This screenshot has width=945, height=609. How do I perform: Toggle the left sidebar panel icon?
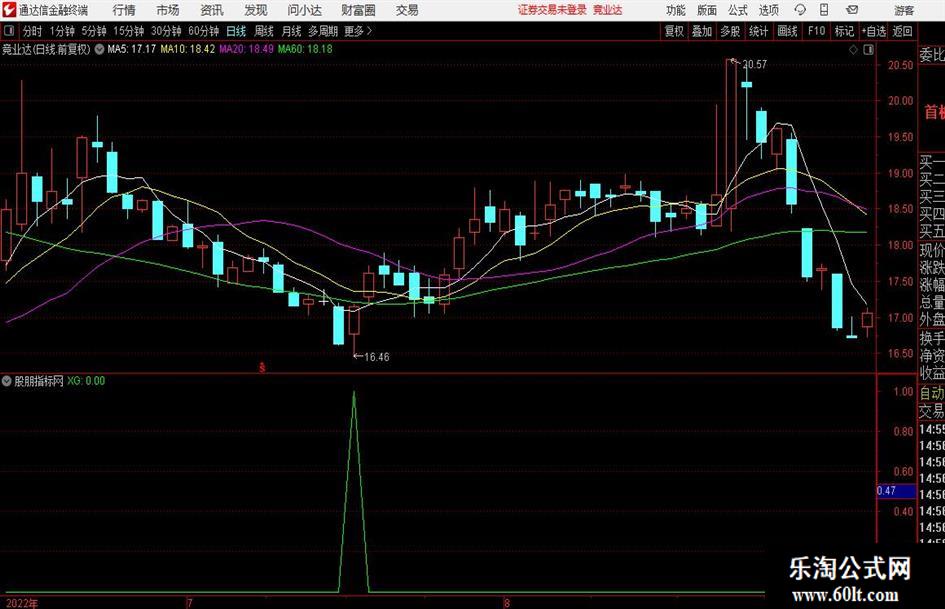[8, 31]
